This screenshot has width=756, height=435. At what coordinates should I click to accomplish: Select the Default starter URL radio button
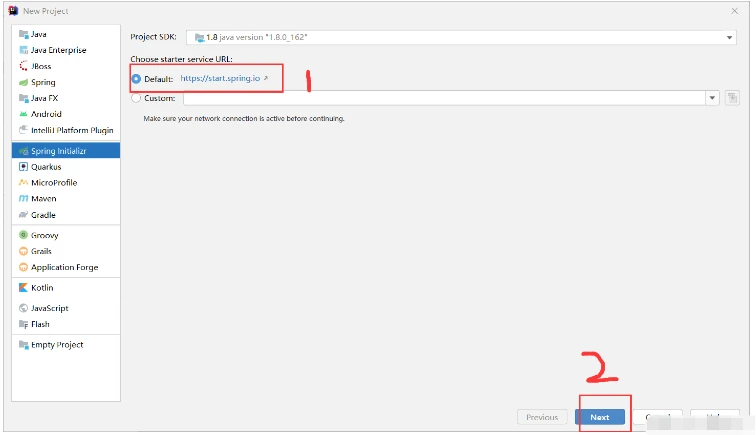[136, 79]
